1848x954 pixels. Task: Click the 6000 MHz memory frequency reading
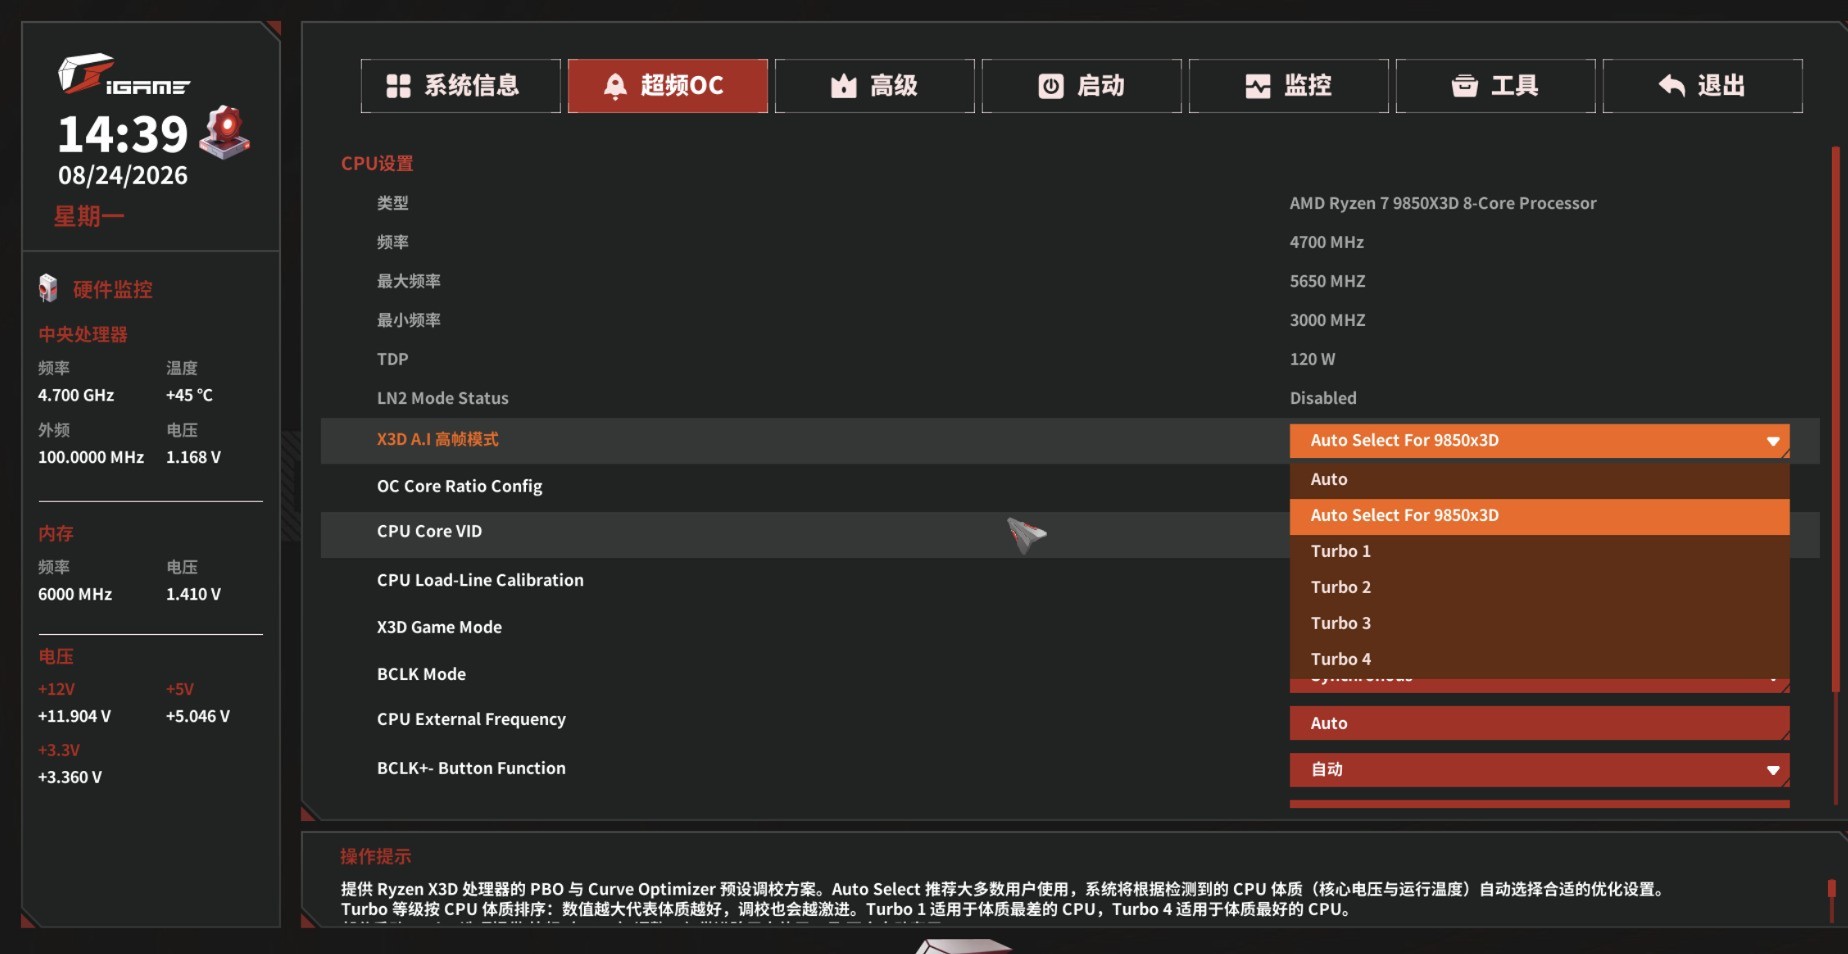[x=75, y=594]
